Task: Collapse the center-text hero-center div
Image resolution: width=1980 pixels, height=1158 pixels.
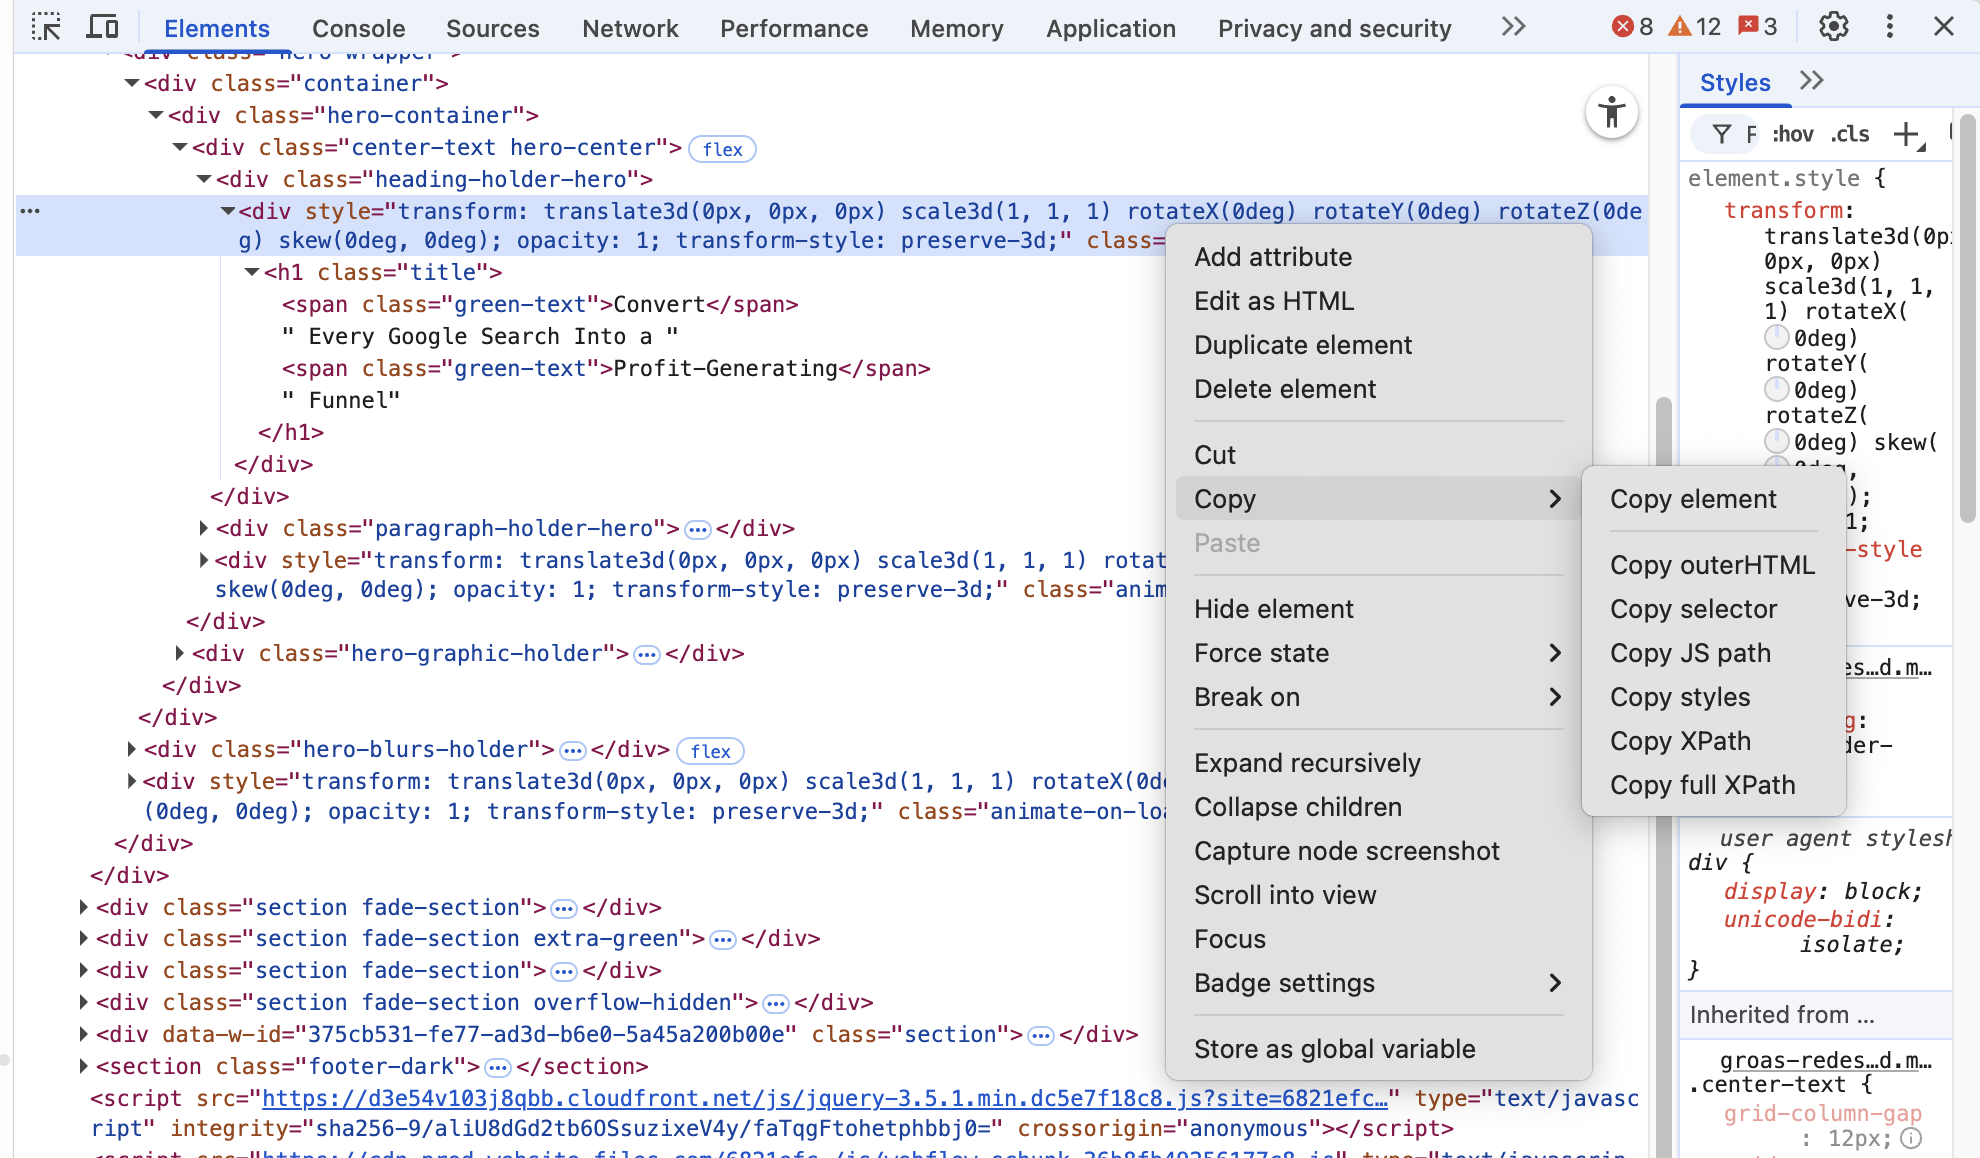Action: pos(180,147)
